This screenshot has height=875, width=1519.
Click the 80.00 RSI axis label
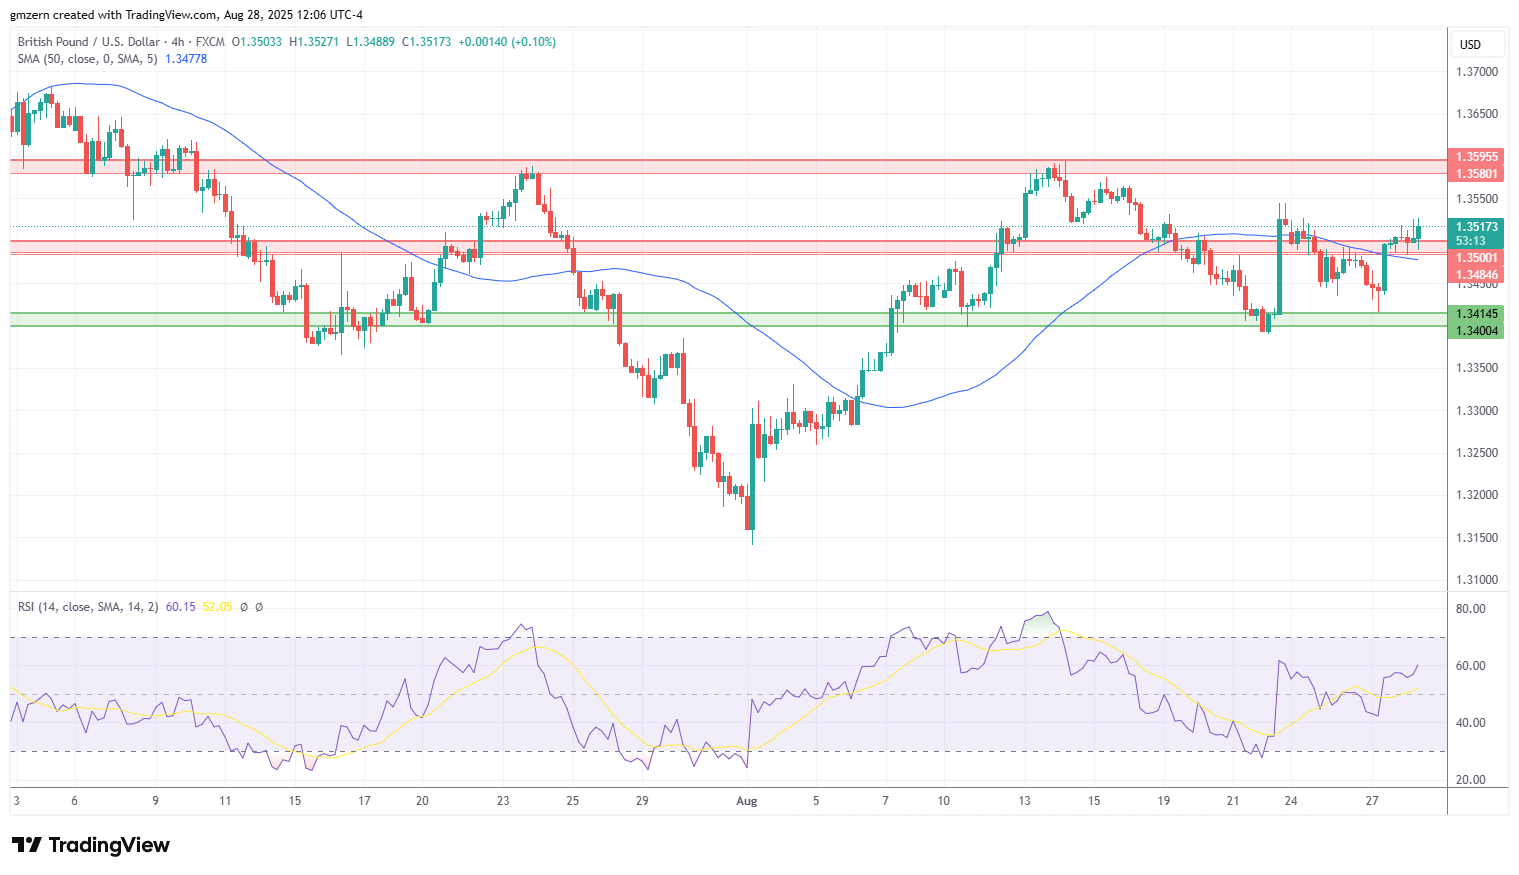(x=1471, y=609)
